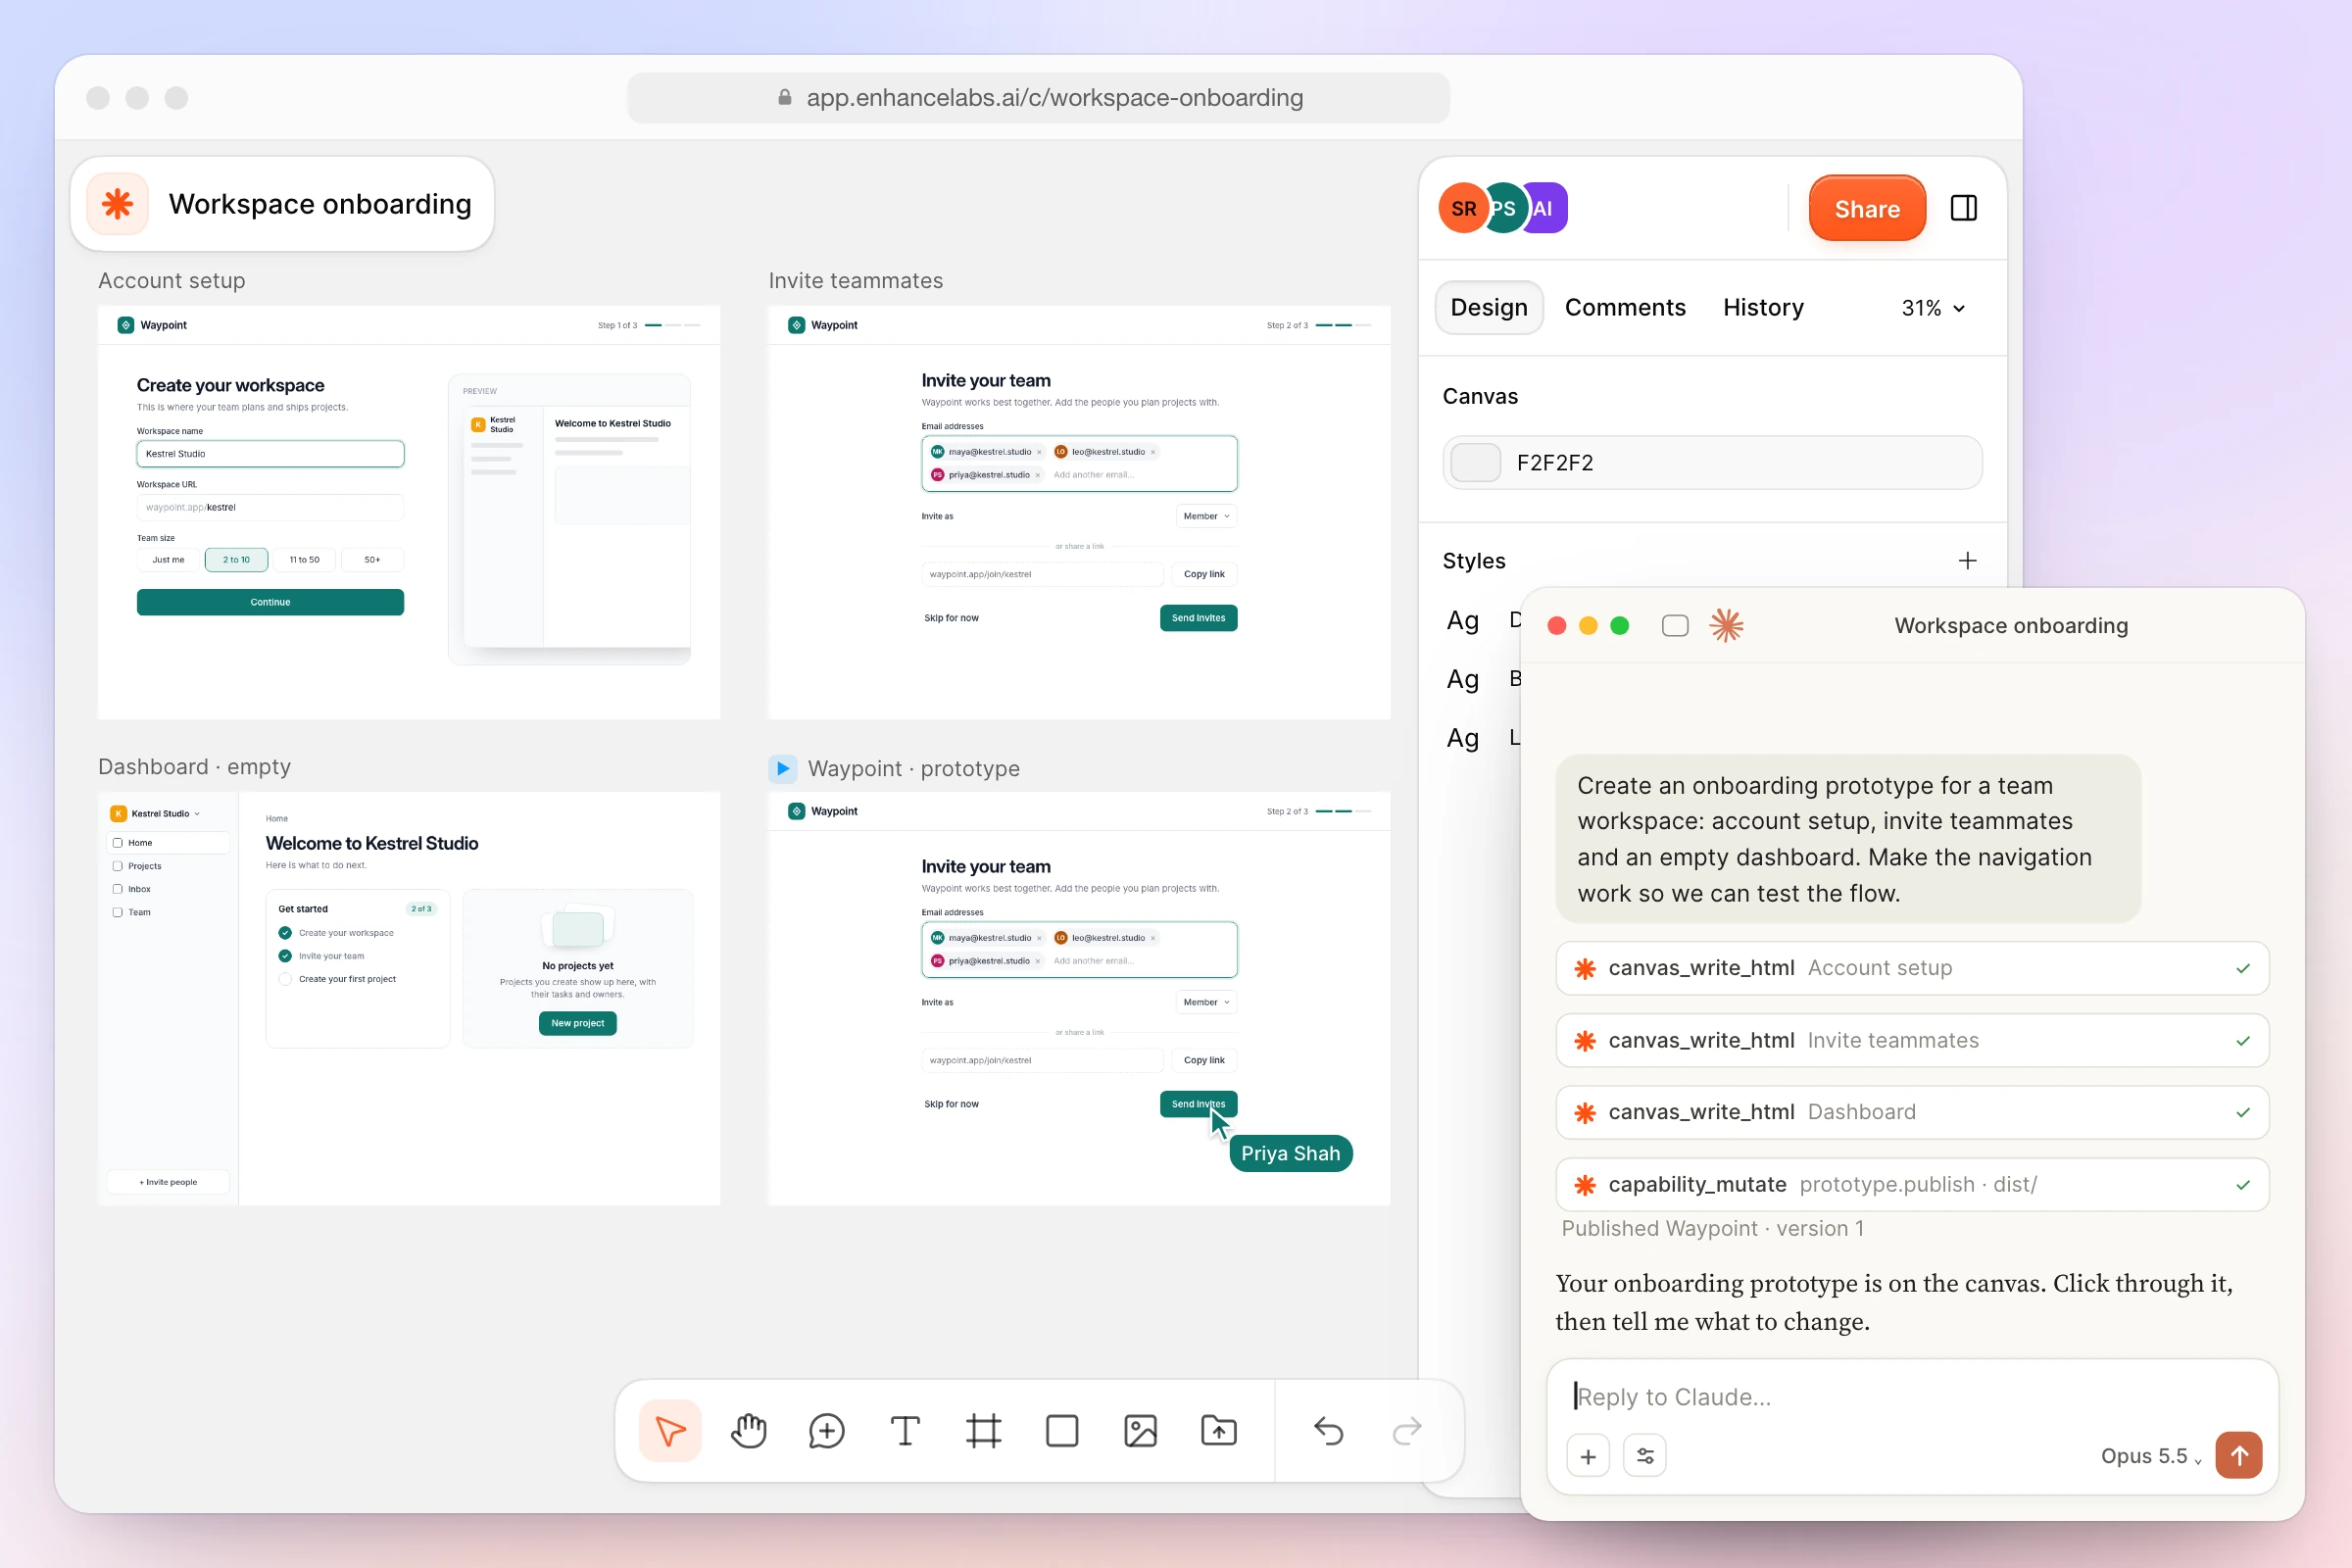The image size is (2352, 1568).
Task: Select the Text tool
Action: tap(905, 1431)
